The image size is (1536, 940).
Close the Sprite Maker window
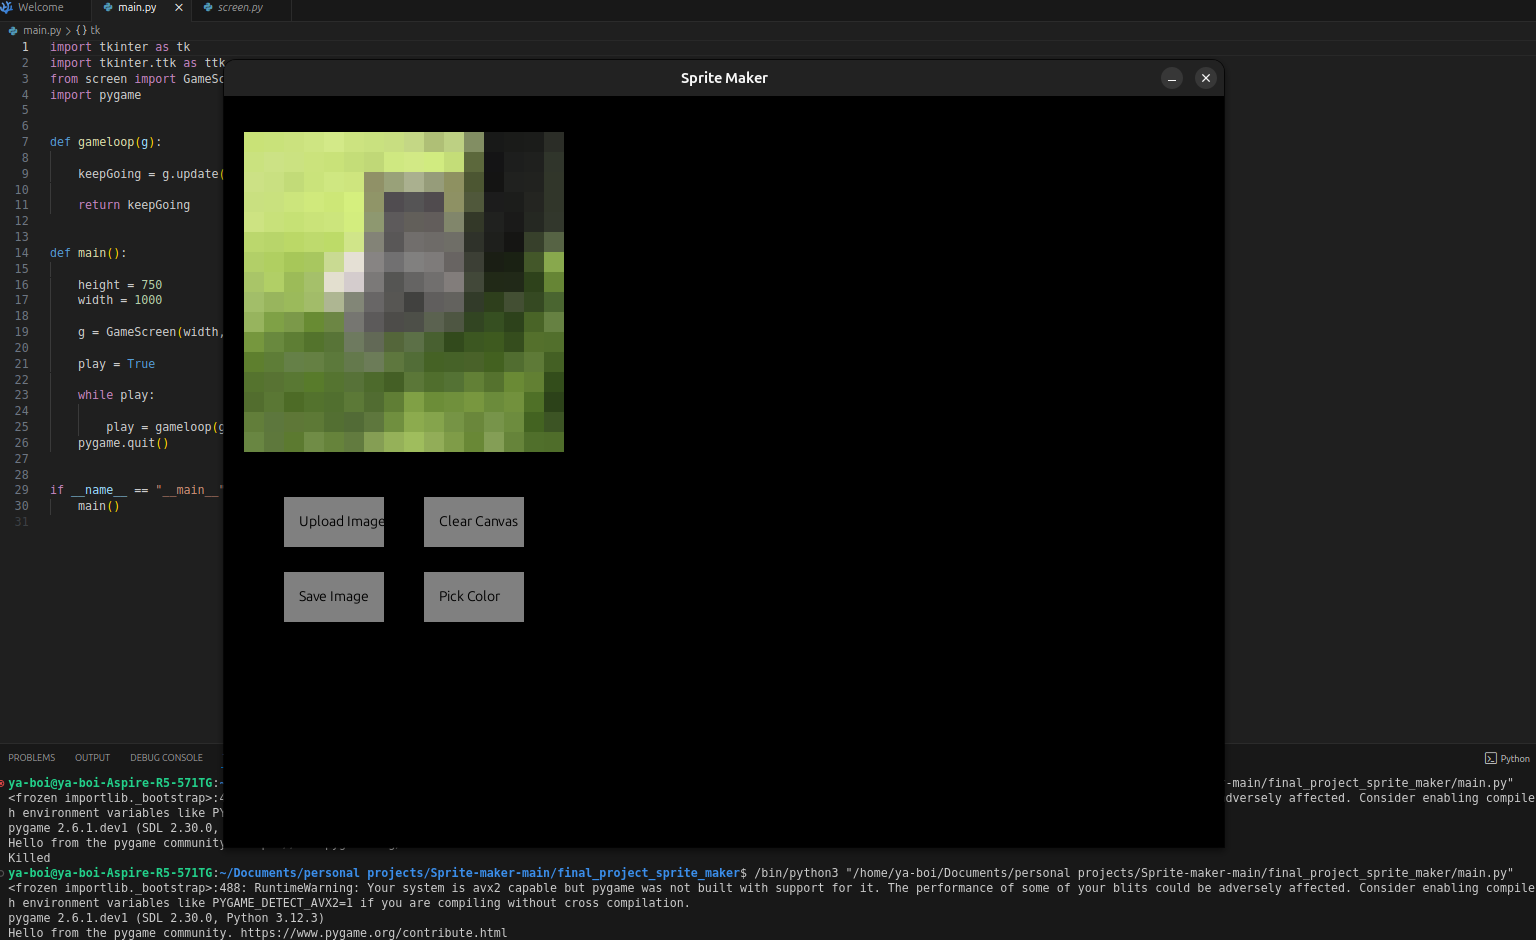click(x=1205, y=78)
